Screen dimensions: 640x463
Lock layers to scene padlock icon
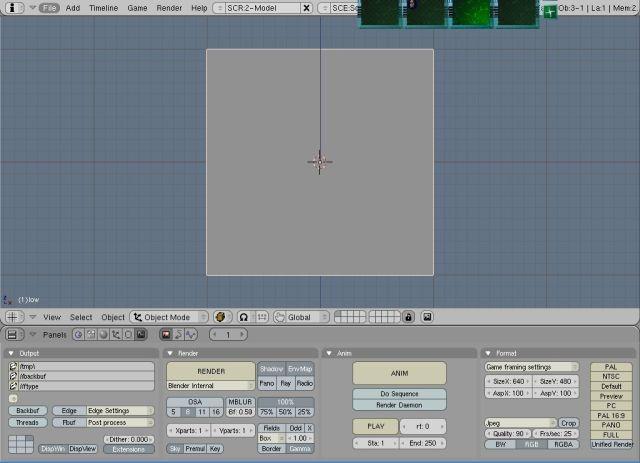tap(409, 317)
